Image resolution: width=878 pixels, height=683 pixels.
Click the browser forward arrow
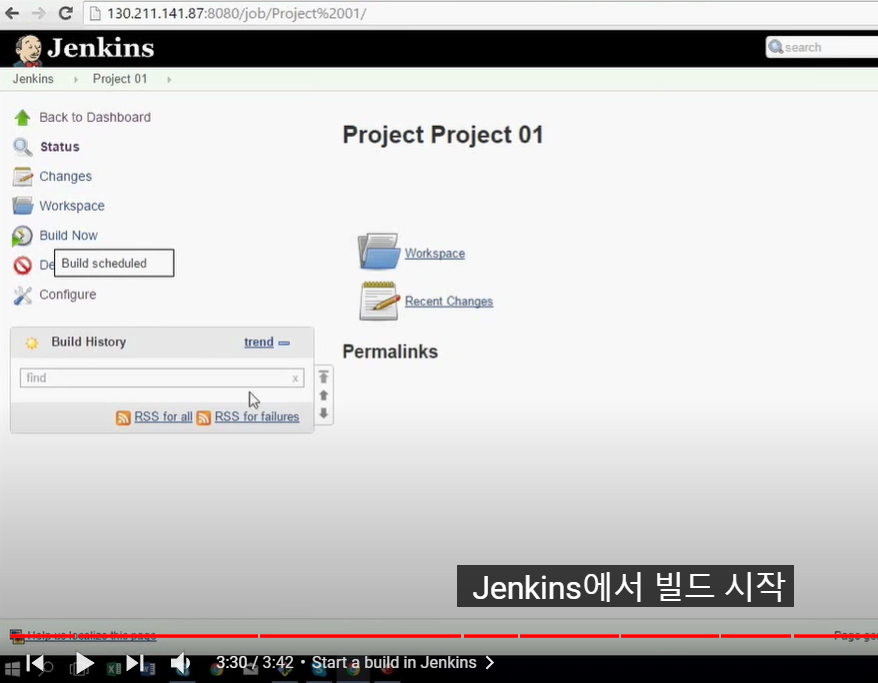tap(39, 13)
